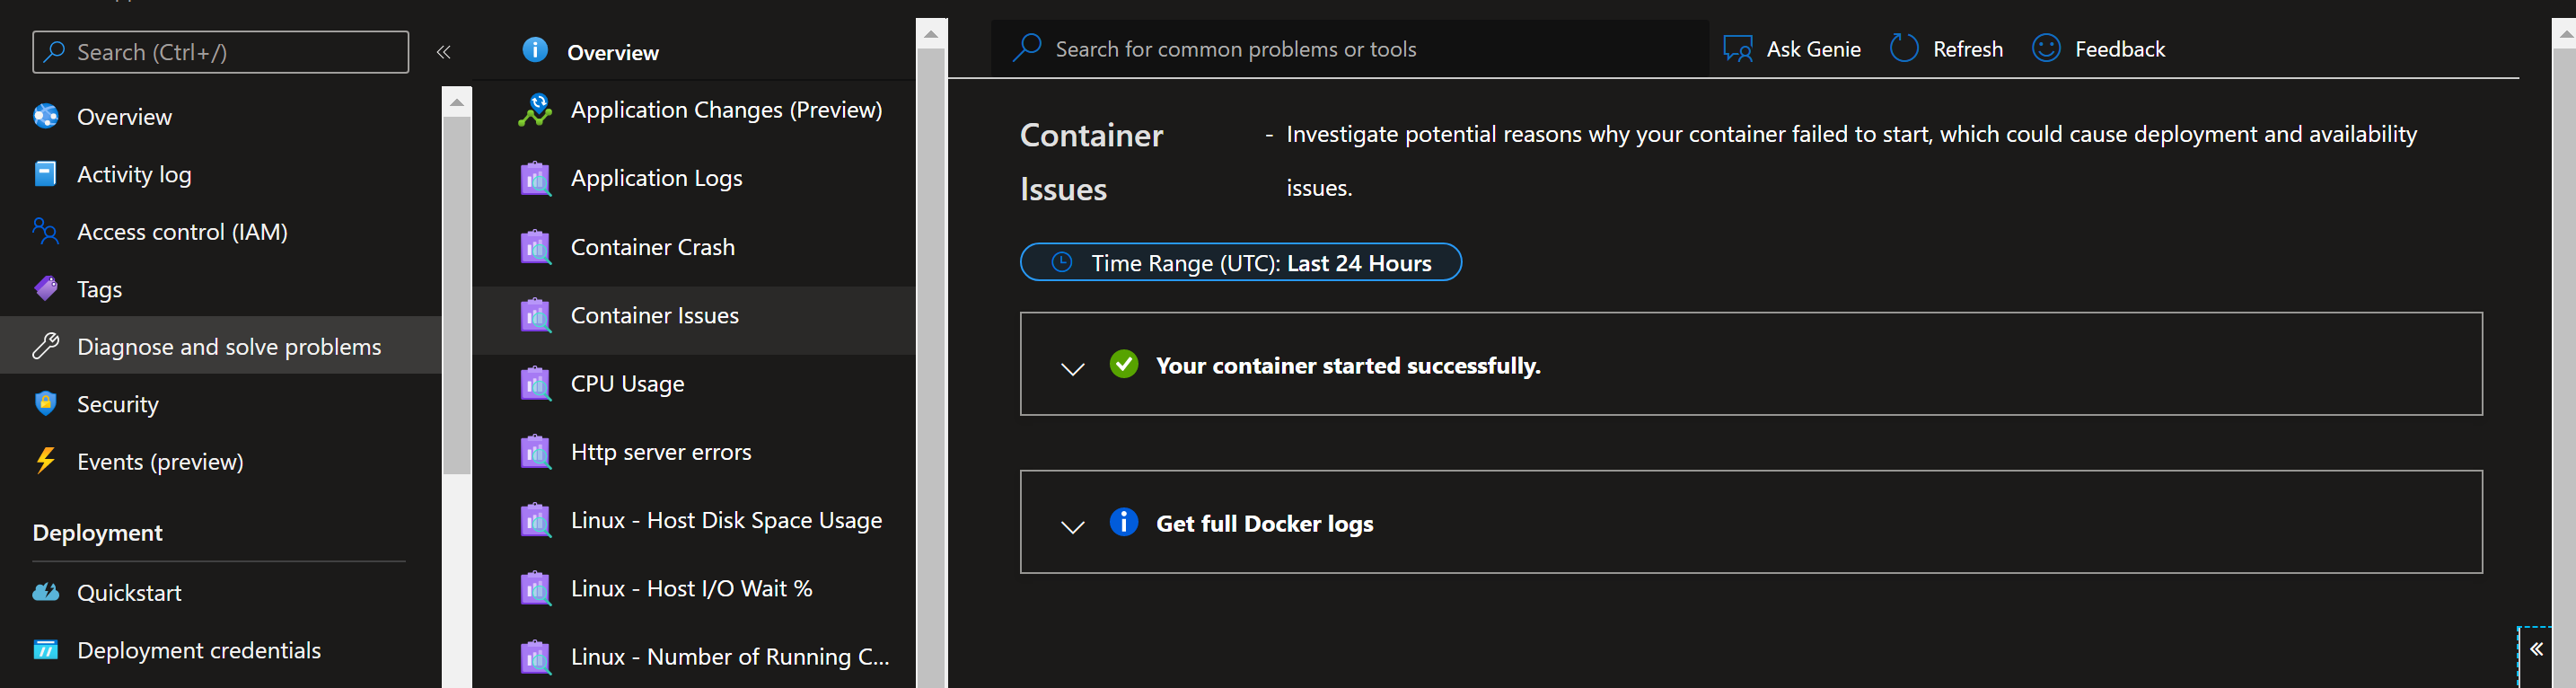Click the Linux Host I/O Wait % icon
This screenshot has height=688, width=2576.
click(x=536, y=589)
